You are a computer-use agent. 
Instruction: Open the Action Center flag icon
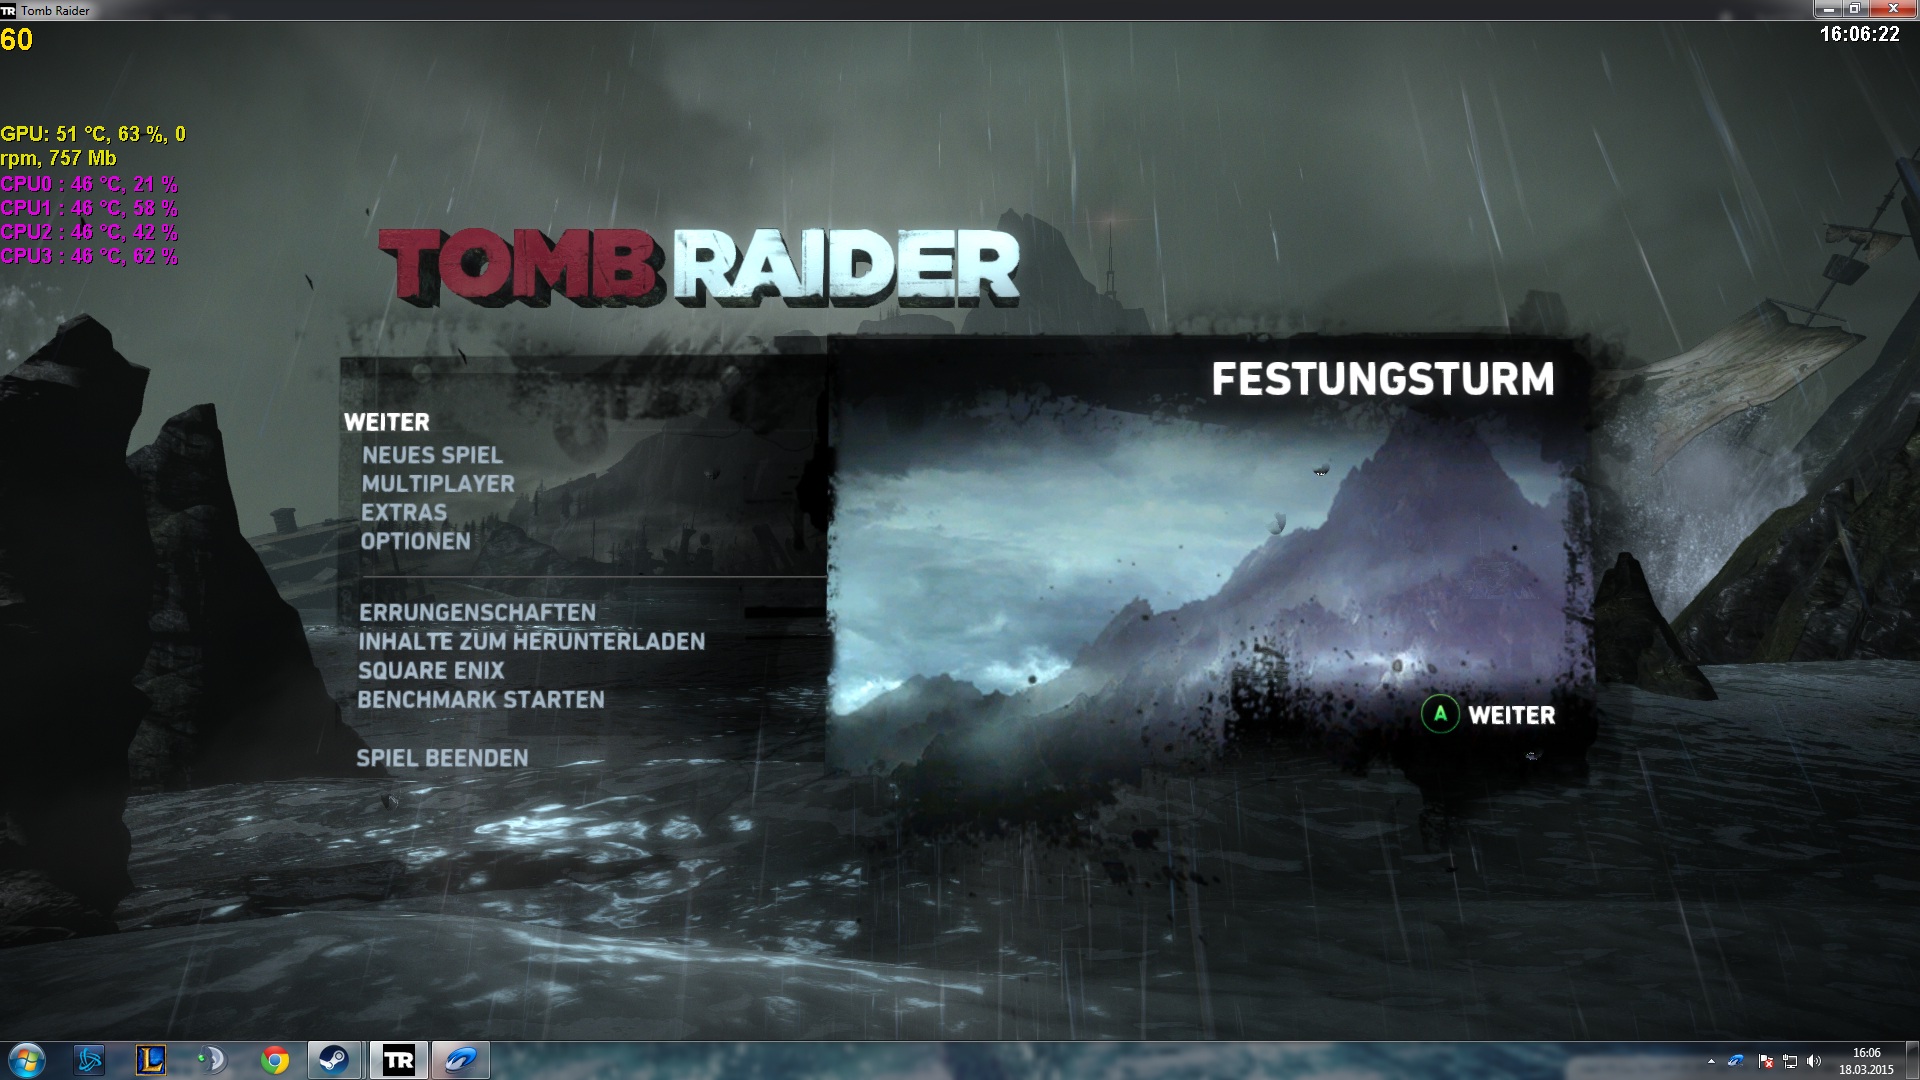[x=1765, y=1061]
